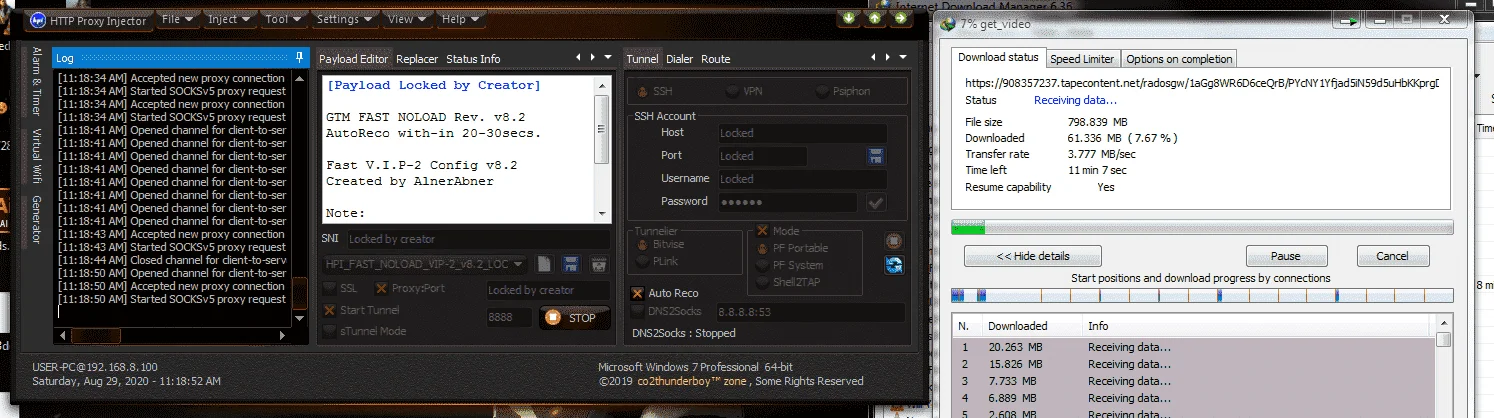Switch to the Route tab

pos(715,59)
